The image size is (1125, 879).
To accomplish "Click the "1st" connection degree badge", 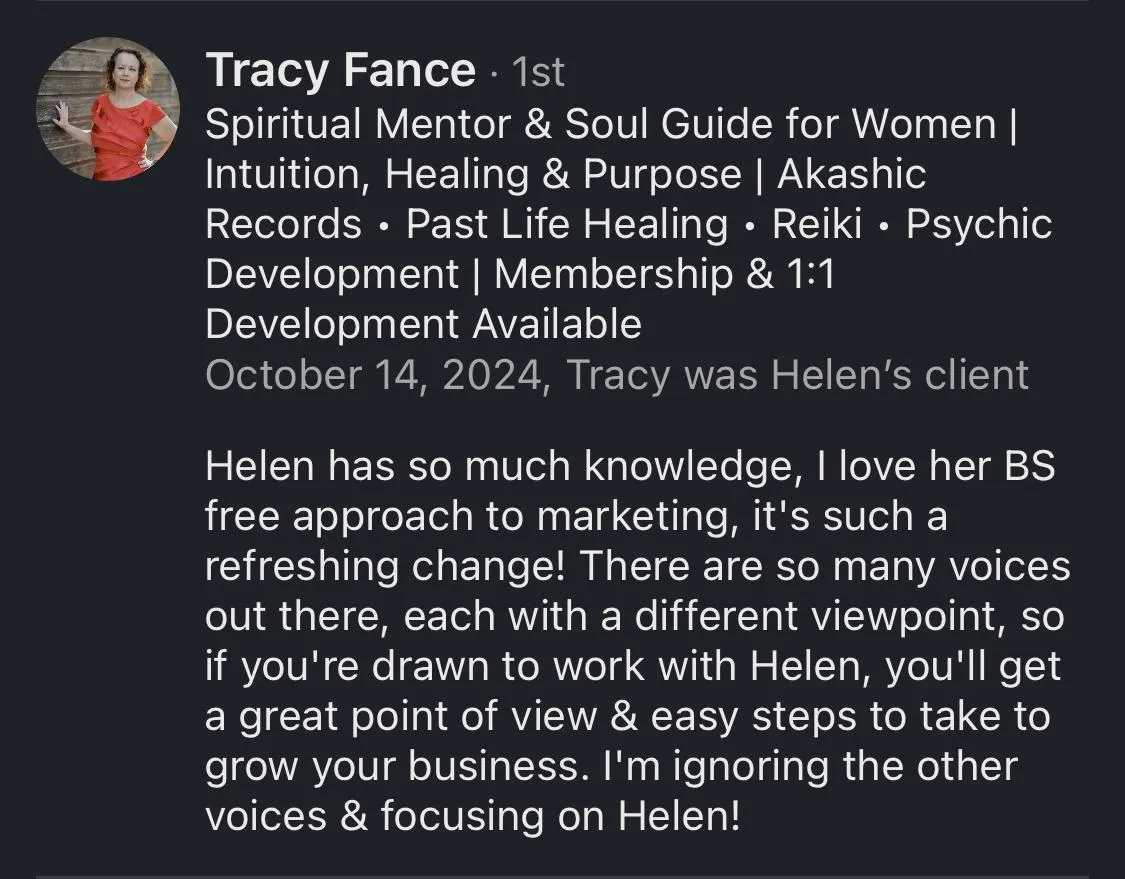I will (x=538, y=72).
